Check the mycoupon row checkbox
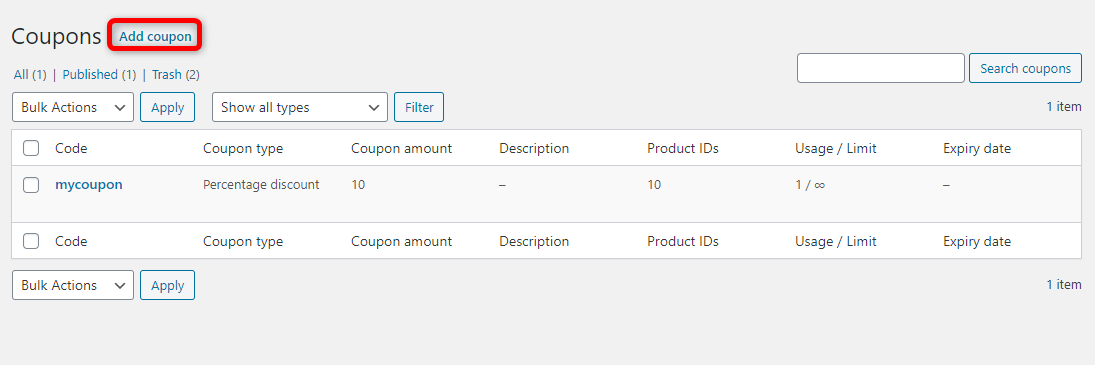The image size is (1095, 365). (x=31, y=185)
